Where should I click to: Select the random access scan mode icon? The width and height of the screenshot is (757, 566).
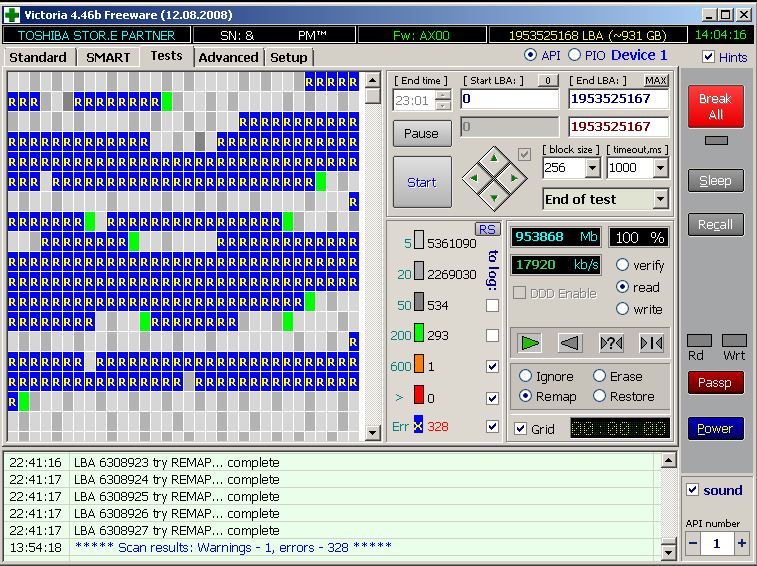tap(610, 343)
